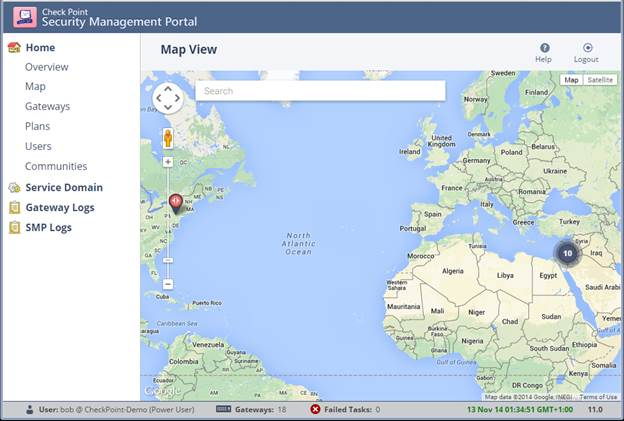Click the Street View pegman icon
The width and height of the screenshot is (624, 421).
(168, 138)
